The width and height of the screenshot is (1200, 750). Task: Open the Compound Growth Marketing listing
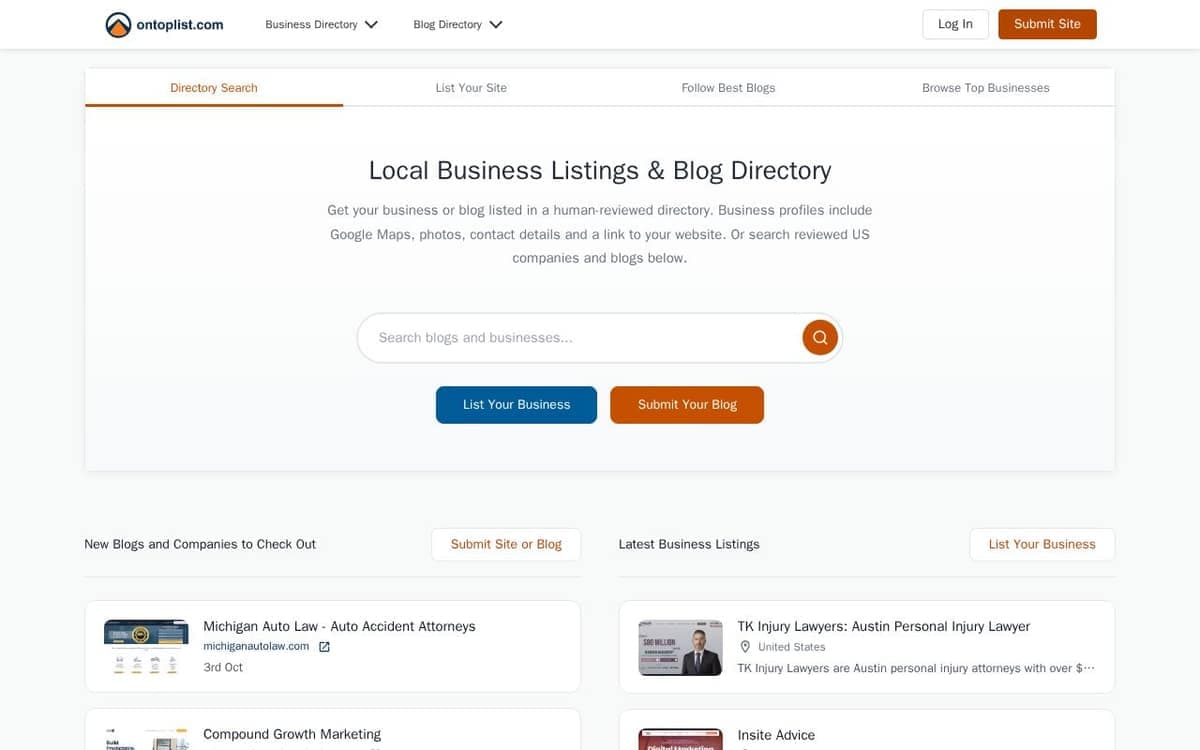[292, 734]
